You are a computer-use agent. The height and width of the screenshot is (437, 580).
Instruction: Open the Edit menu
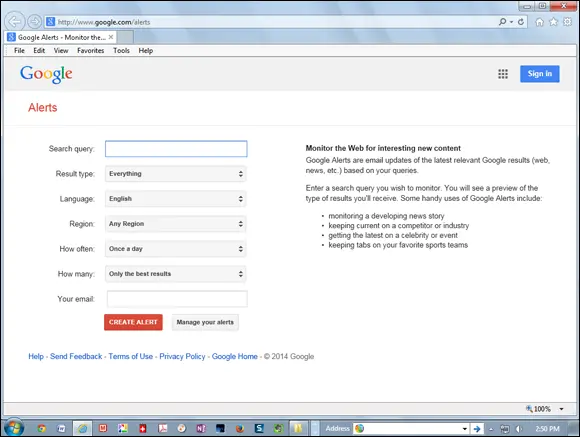tap(39, 51)
